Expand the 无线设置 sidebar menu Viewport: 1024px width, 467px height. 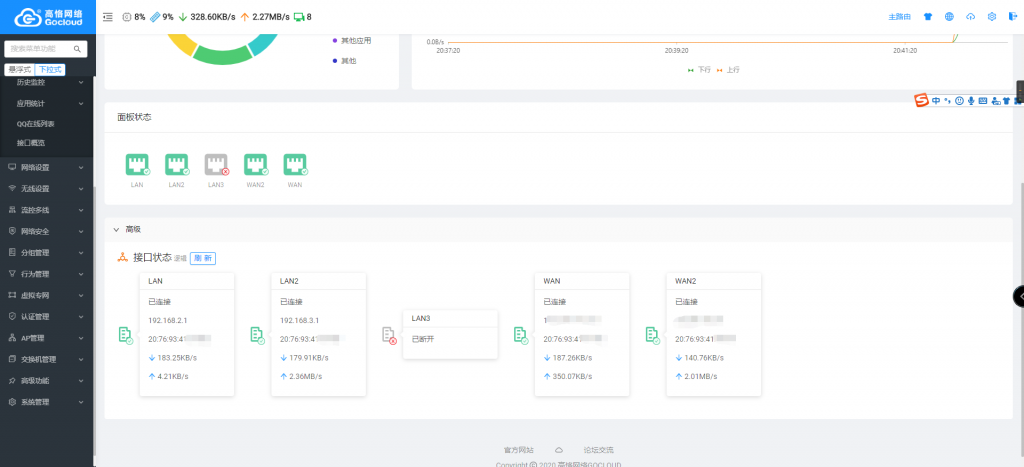pyautogui.click(x=46, y=188)
